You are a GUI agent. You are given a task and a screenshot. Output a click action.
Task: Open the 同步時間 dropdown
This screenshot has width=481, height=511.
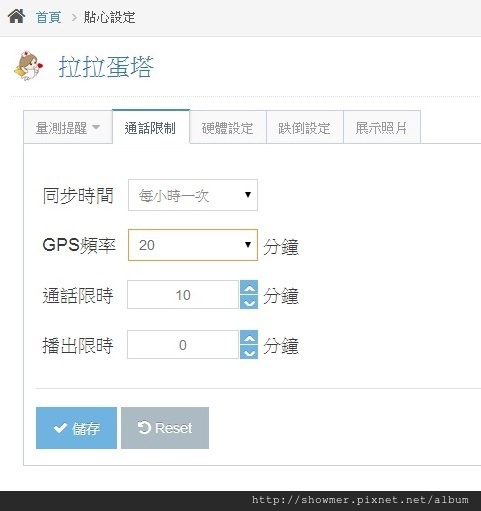[x=193, y=195]
